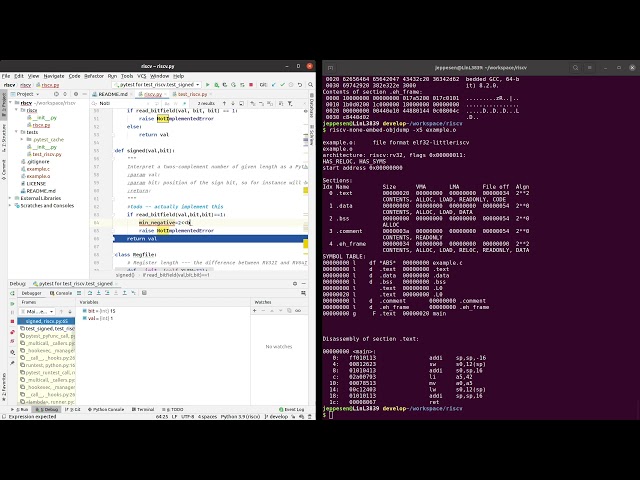Viewport: 640px width, 480px height.
Task: Click previous occurrence up arrow in find bar
Action: point(224,104)
